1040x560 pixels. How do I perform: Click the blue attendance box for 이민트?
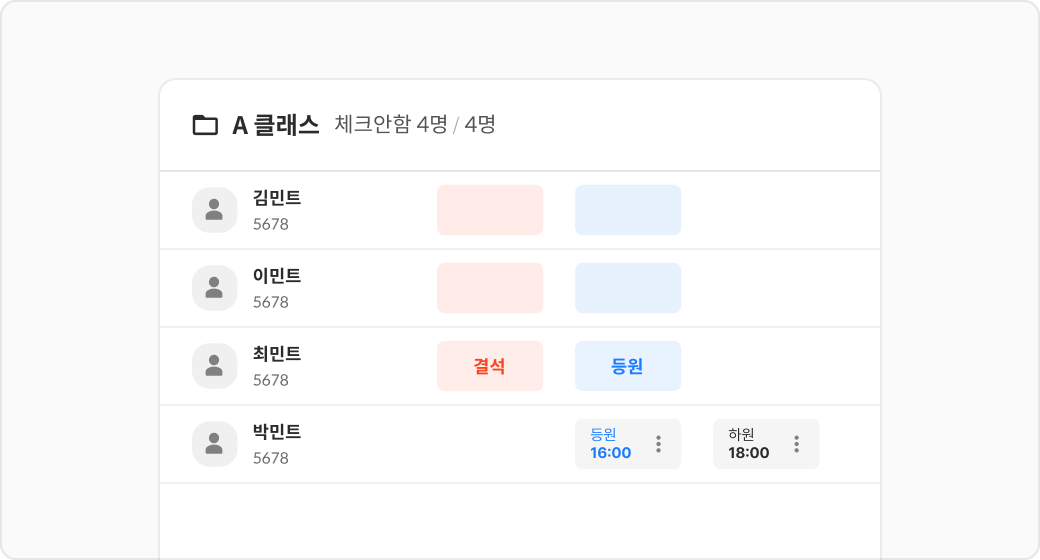pyautogui.click(x=628, y=288)
